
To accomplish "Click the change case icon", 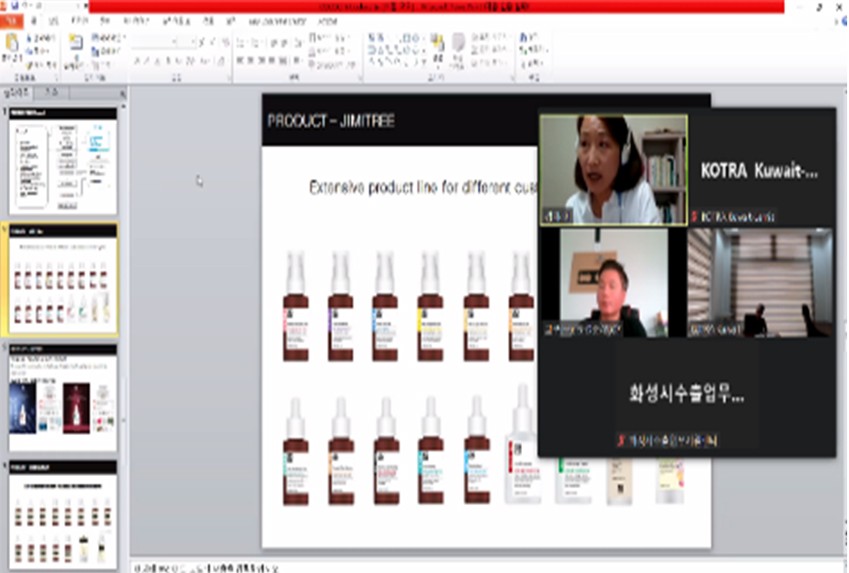I will click(x=207, y=61).
